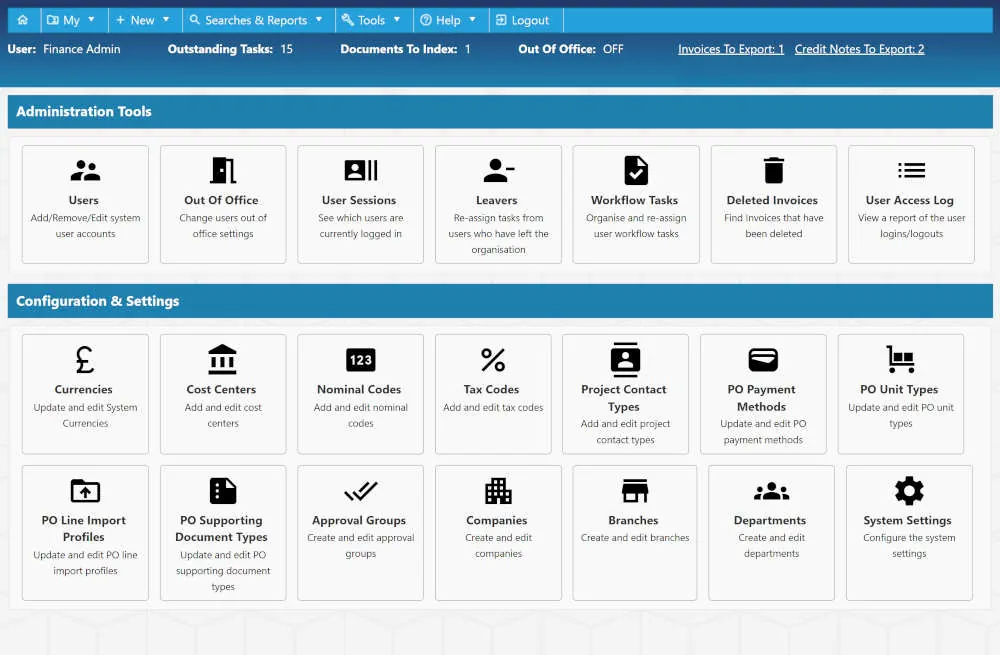Viewport: 1000px width, 655px height.
Task: Expand the New dropdown arrow
Action: tap(166, 20)
